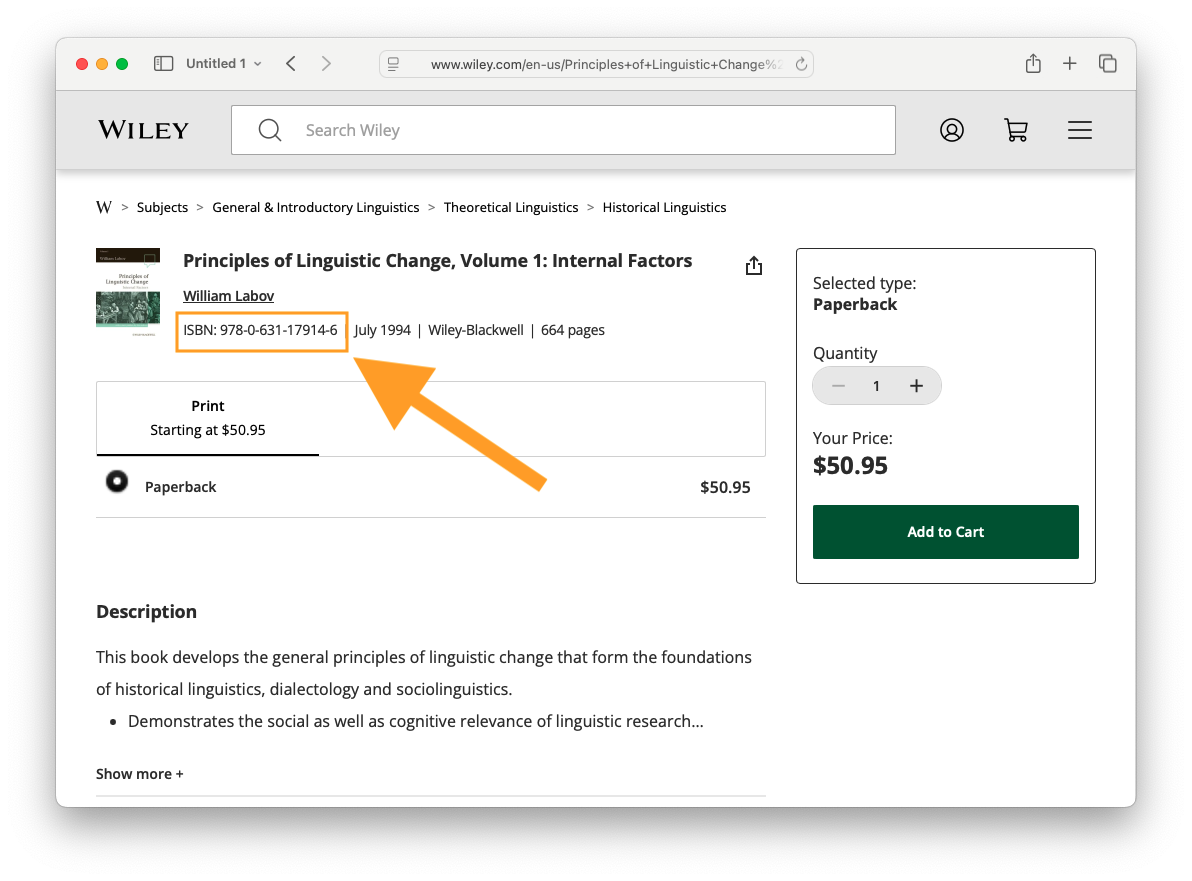Click the Add to Cart button
This screenshot has height=881, width=1192.
pyautogui.click(x=945, y=532)
